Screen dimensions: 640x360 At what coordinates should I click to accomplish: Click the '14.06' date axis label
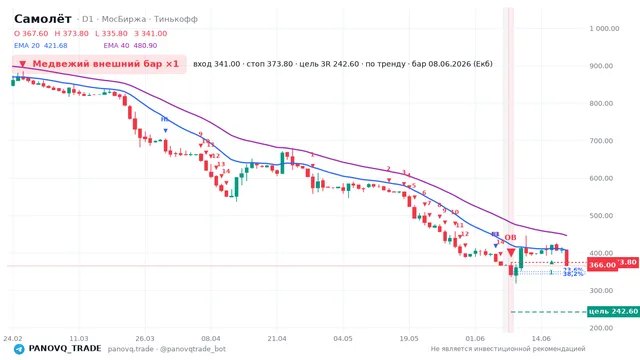click(x=541, y=338)
